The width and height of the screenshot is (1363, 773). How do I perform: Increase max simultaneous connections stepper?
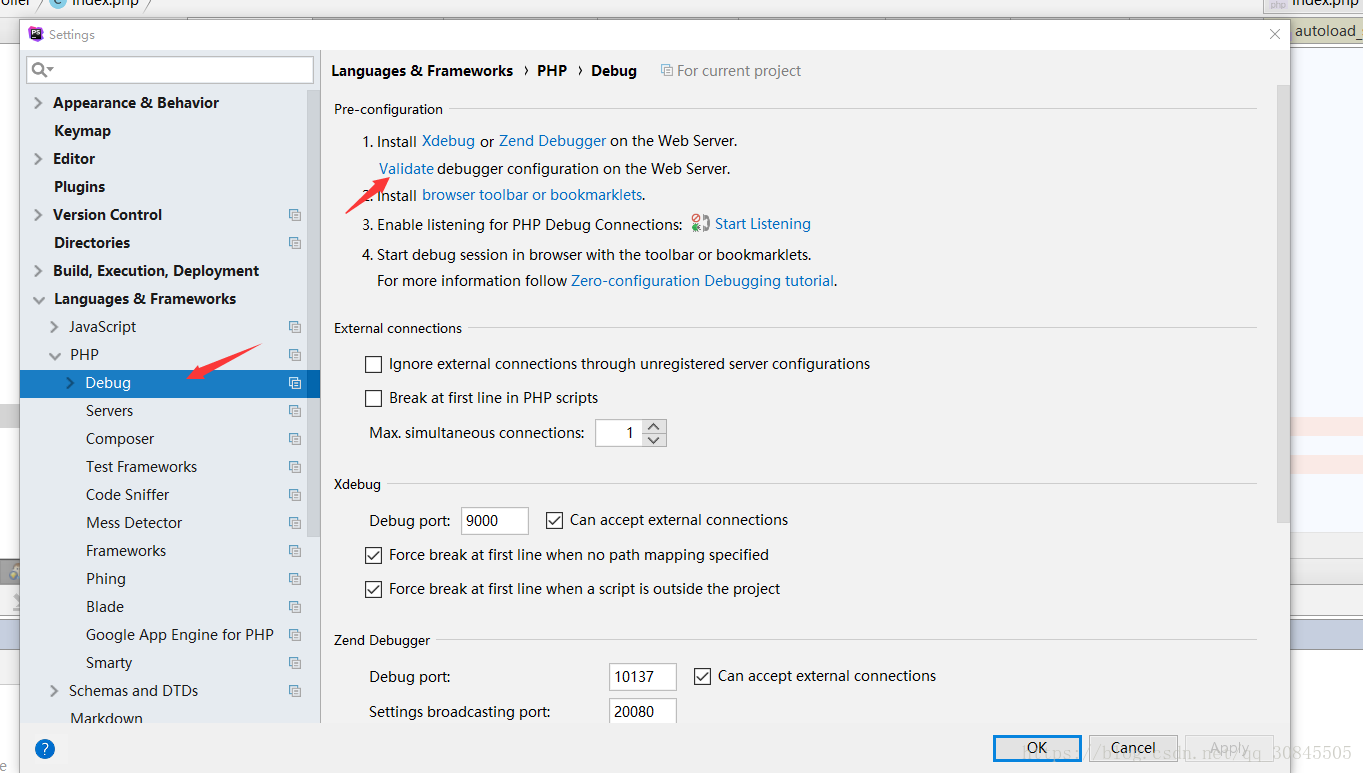tap(654, 426)
